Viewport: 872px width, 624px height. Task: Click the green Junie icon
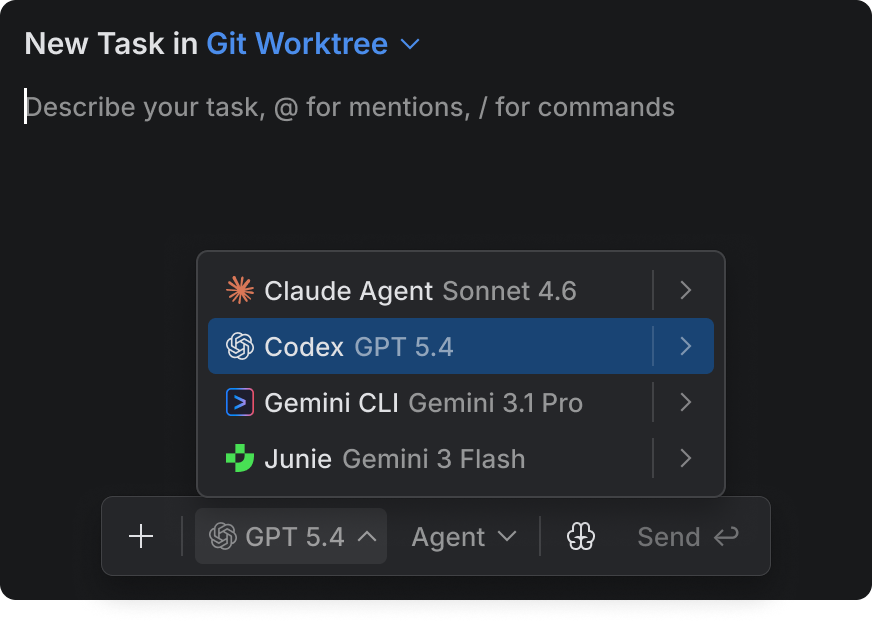[x=240, y=459]
